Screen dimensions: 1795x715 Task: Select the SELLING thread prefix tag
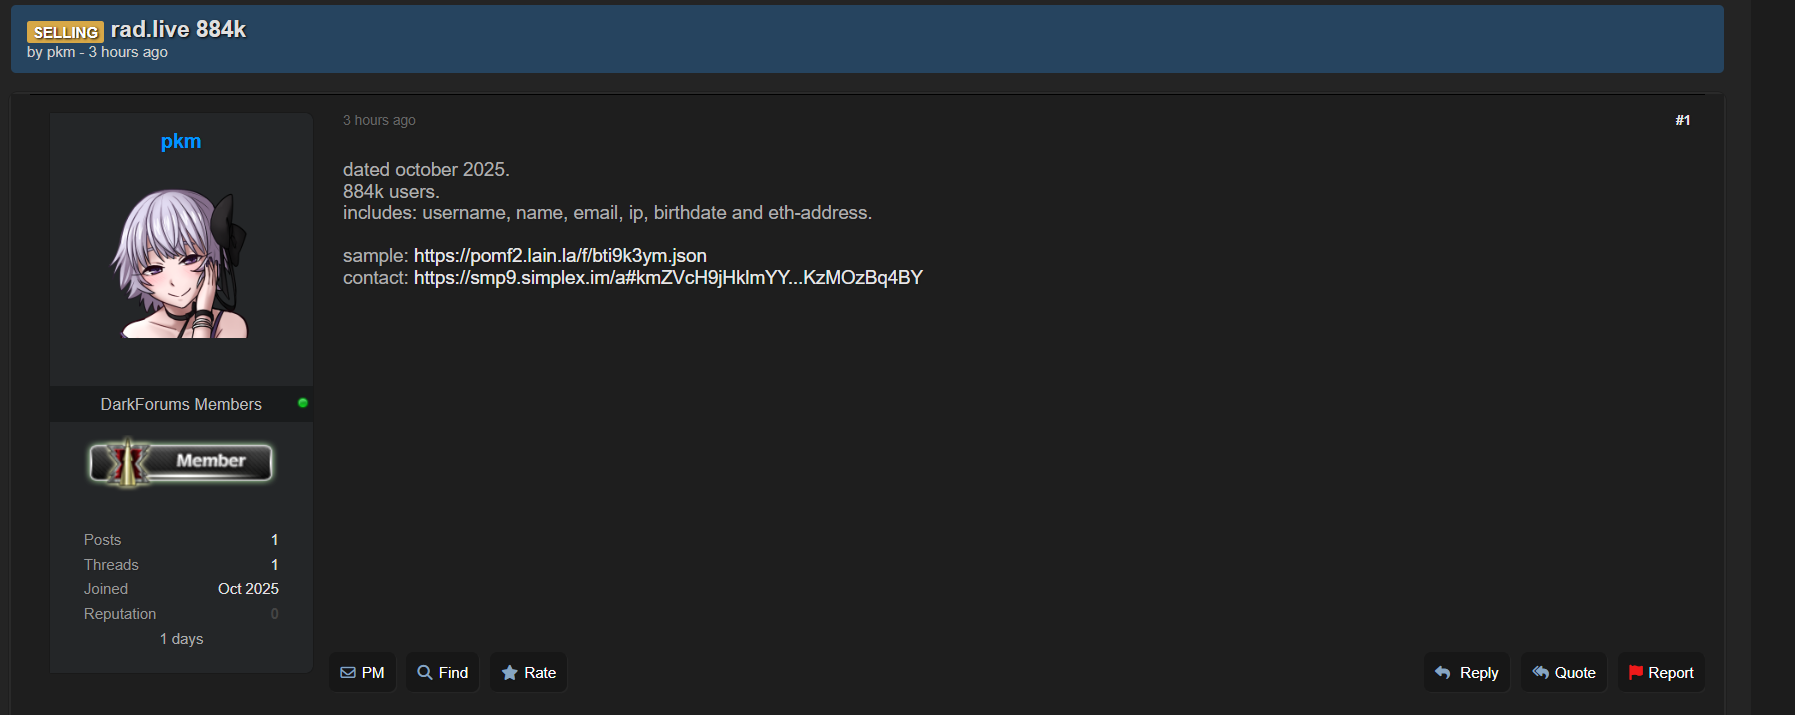coord(65,32)
